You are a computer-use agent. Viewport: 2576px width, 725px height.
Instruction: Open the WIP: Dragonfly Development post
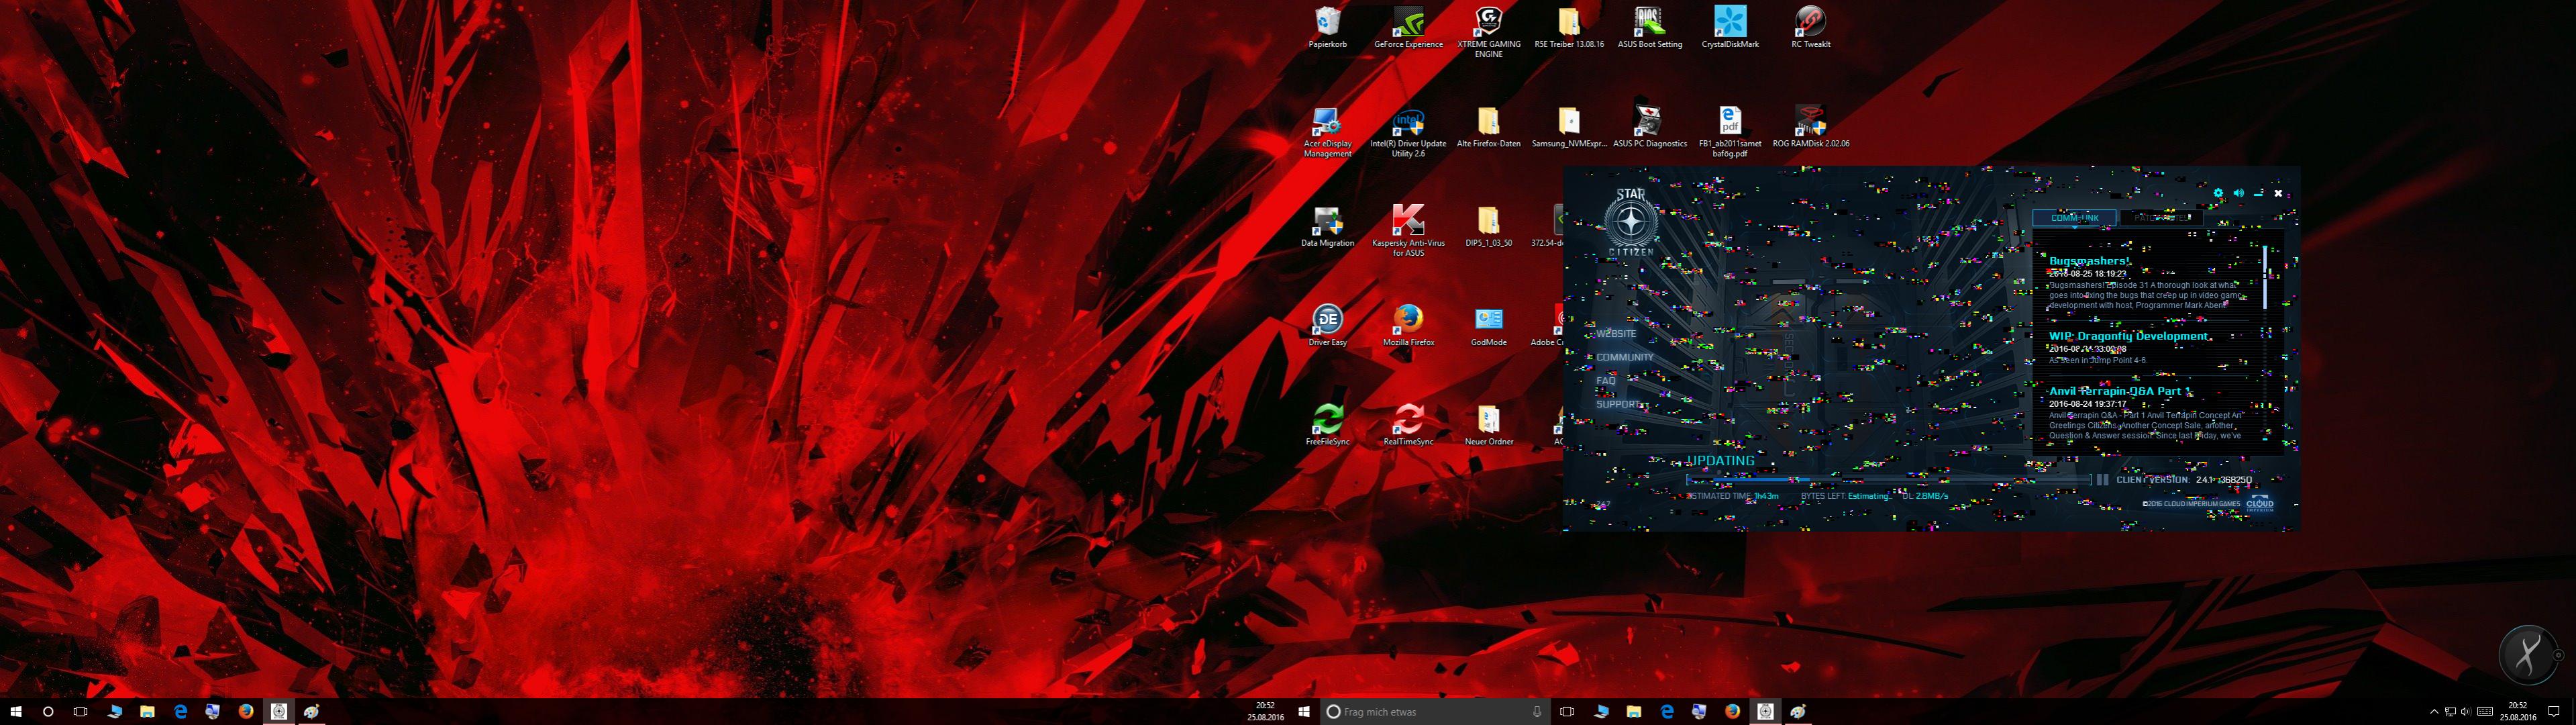coord(2128,337)
